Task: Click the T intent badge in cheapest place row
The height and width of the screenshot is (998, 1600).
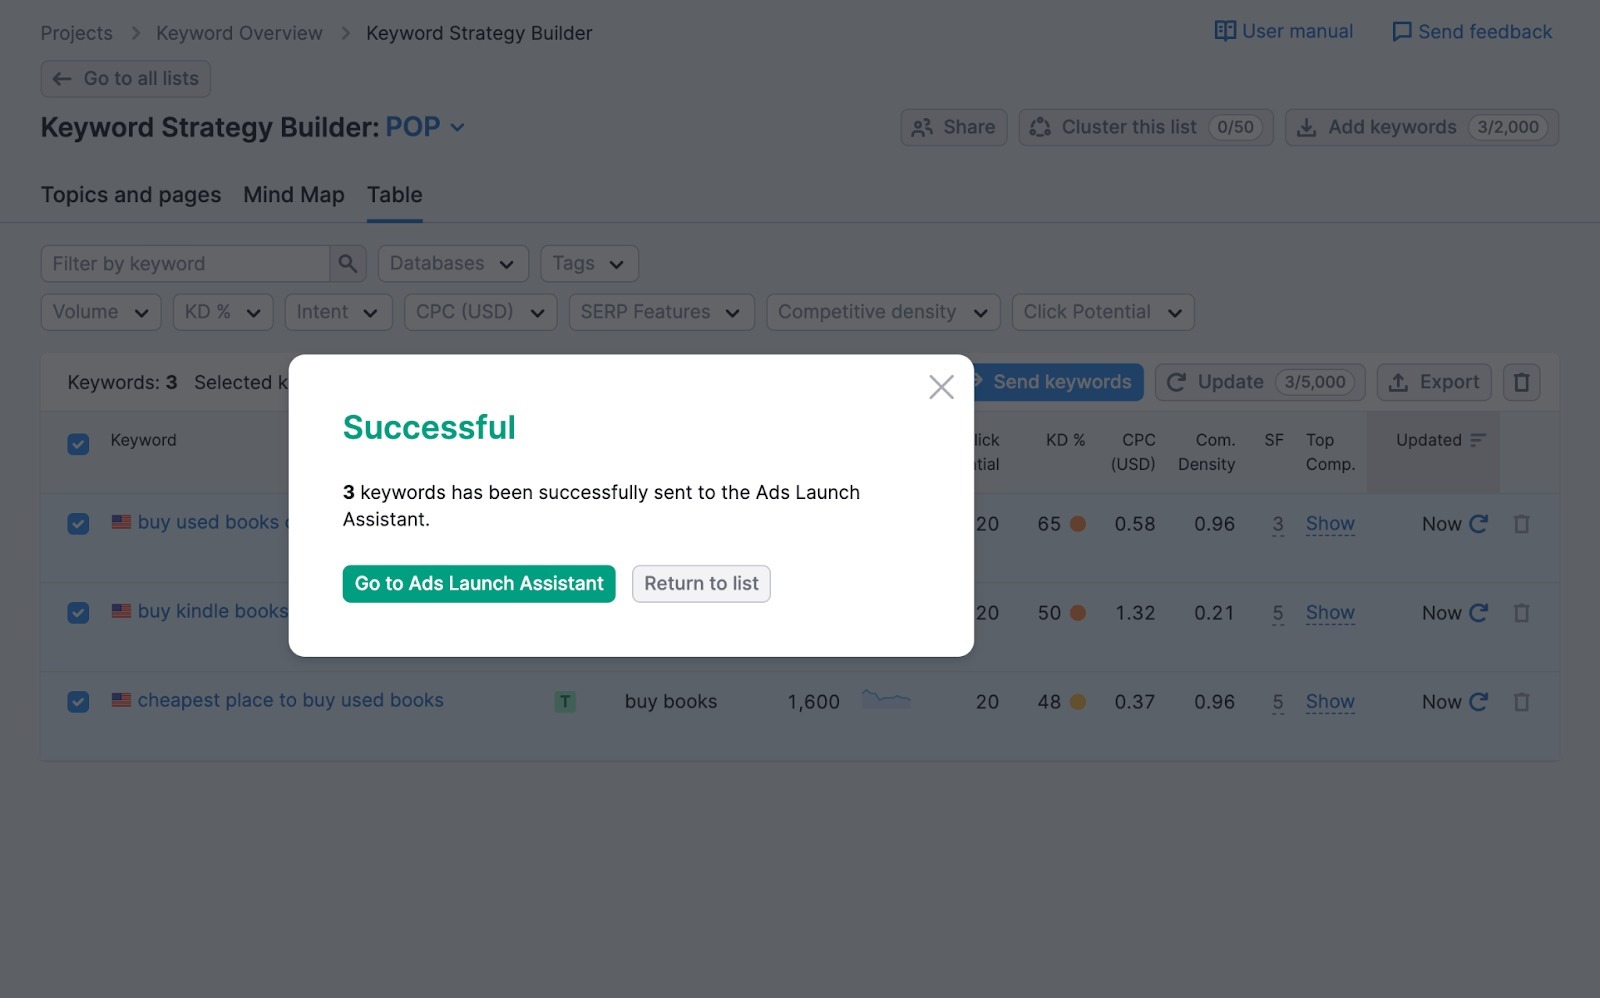Action: 565,702
